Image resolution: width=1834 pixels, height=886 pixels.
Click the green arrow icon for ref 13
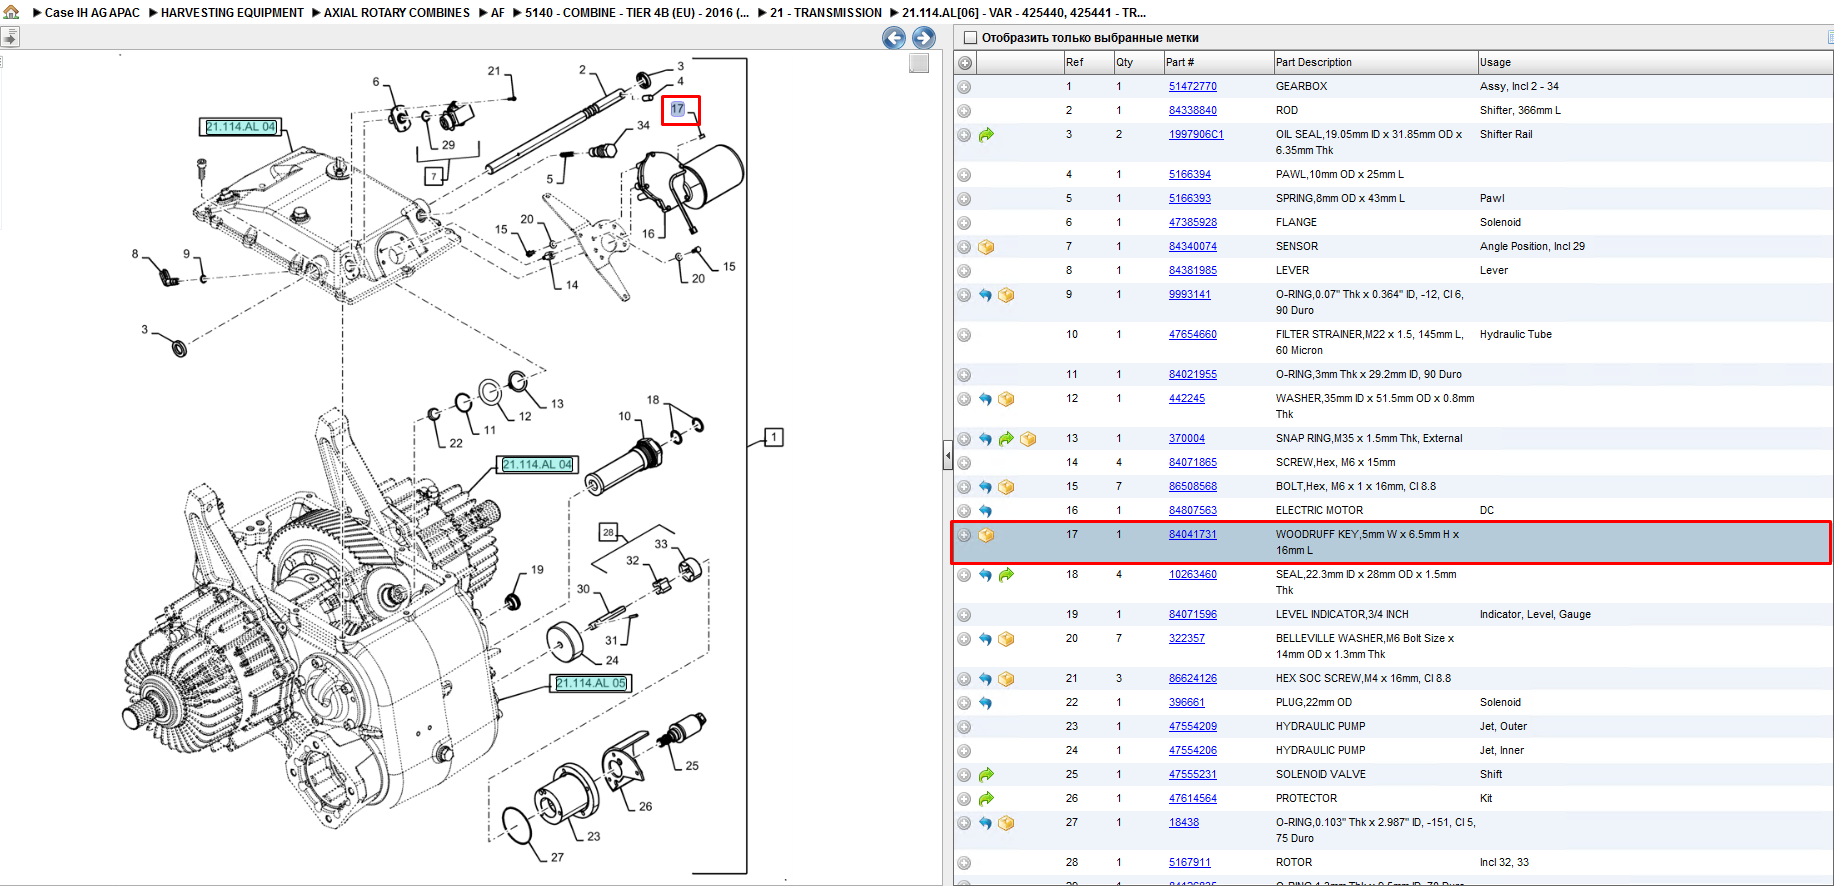pos(1006,439)
